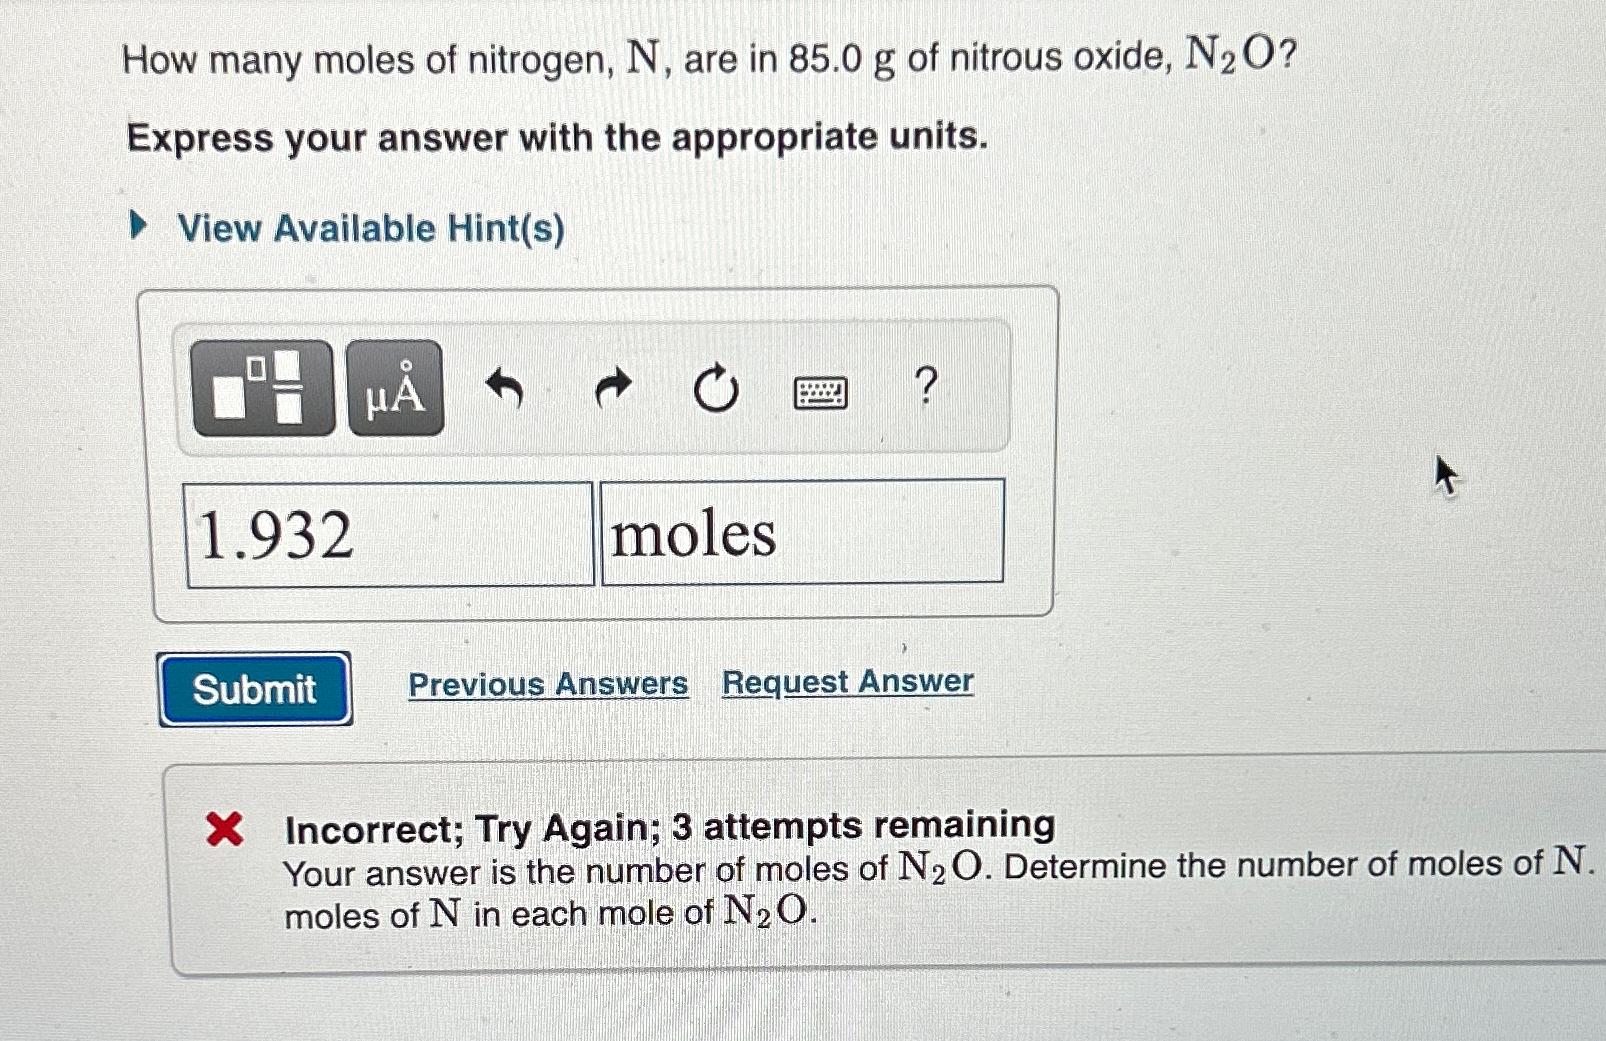Click the units field containing moles
Viewport: 1606px width, 1041px height.
[x=802, y=533]
